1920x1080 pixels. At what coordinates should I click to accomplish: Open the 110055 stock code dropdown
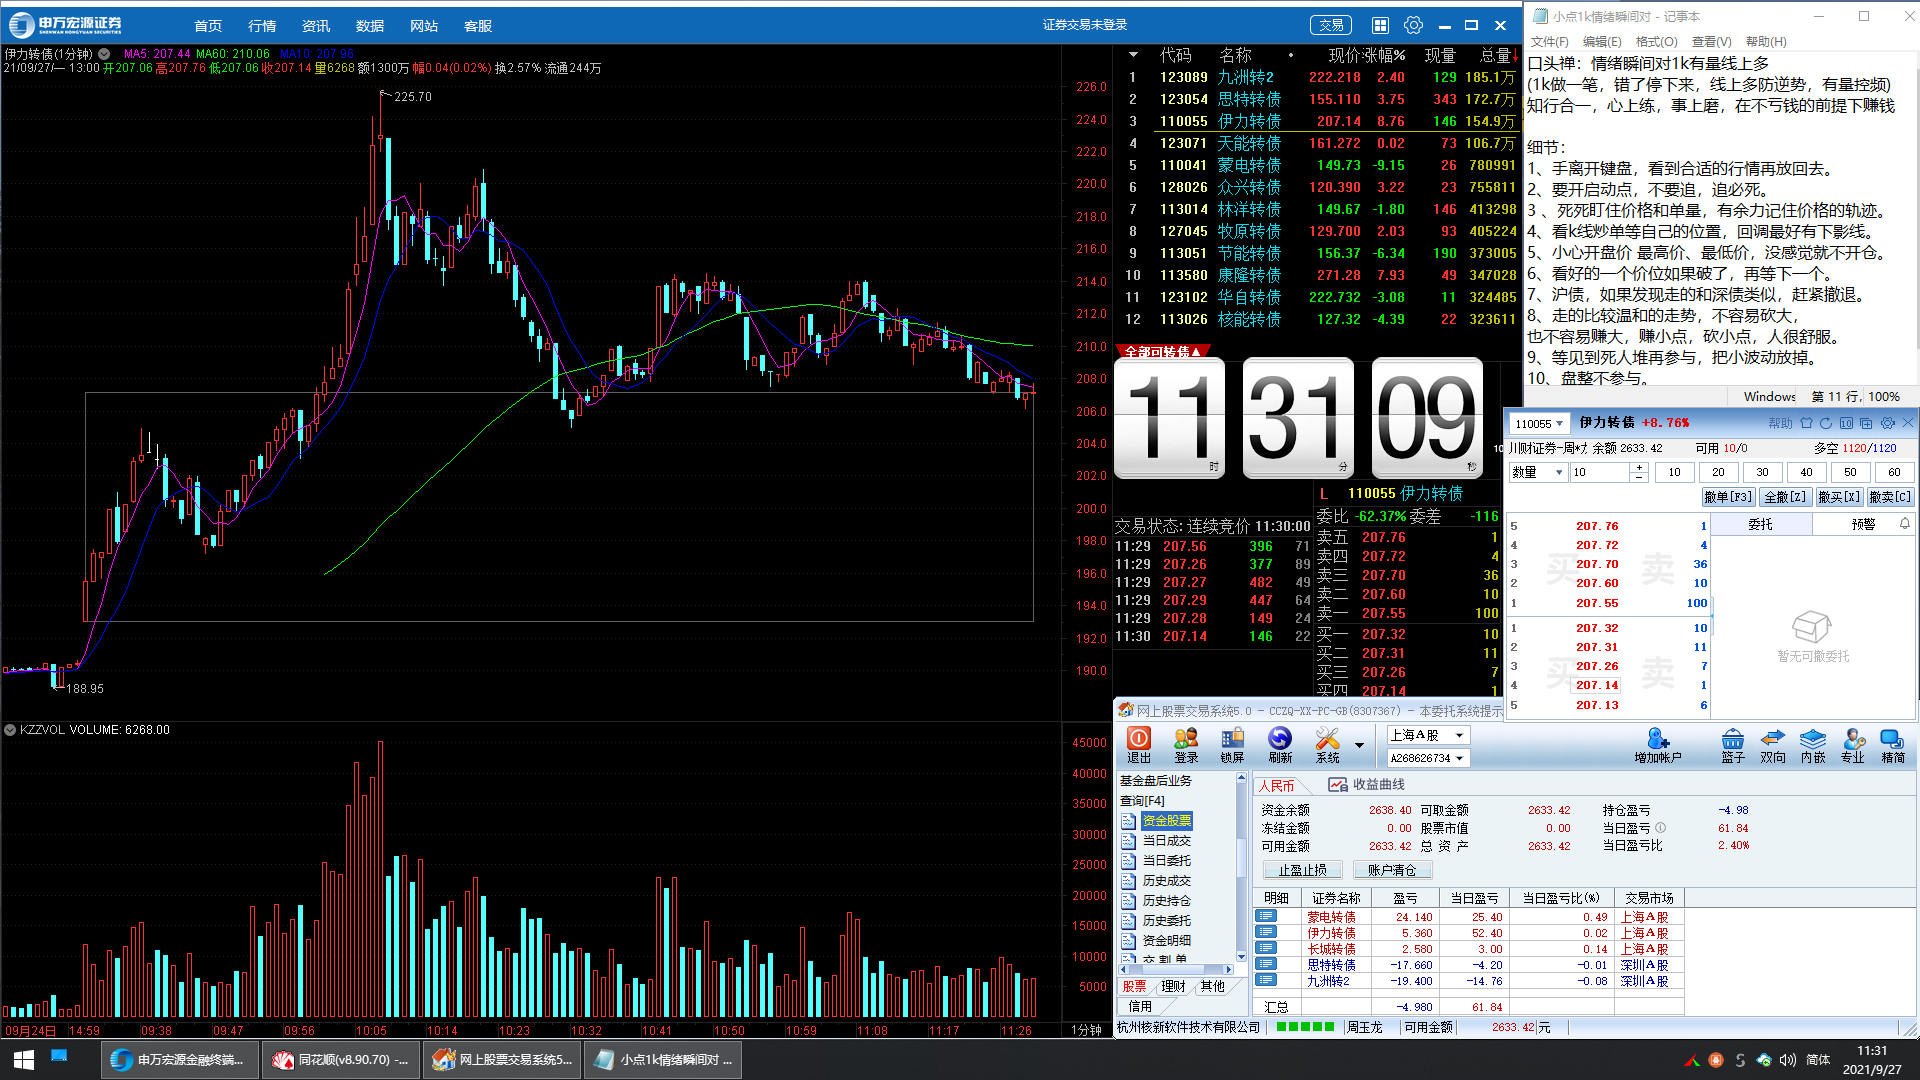pyautogui.click(x=1560, y=424)
